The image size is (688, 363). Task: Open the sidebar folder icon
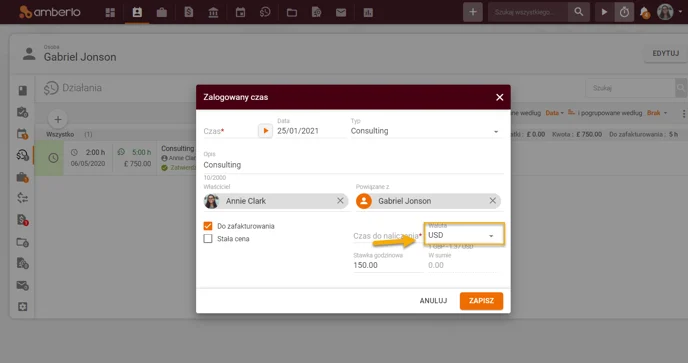point(22,242)
